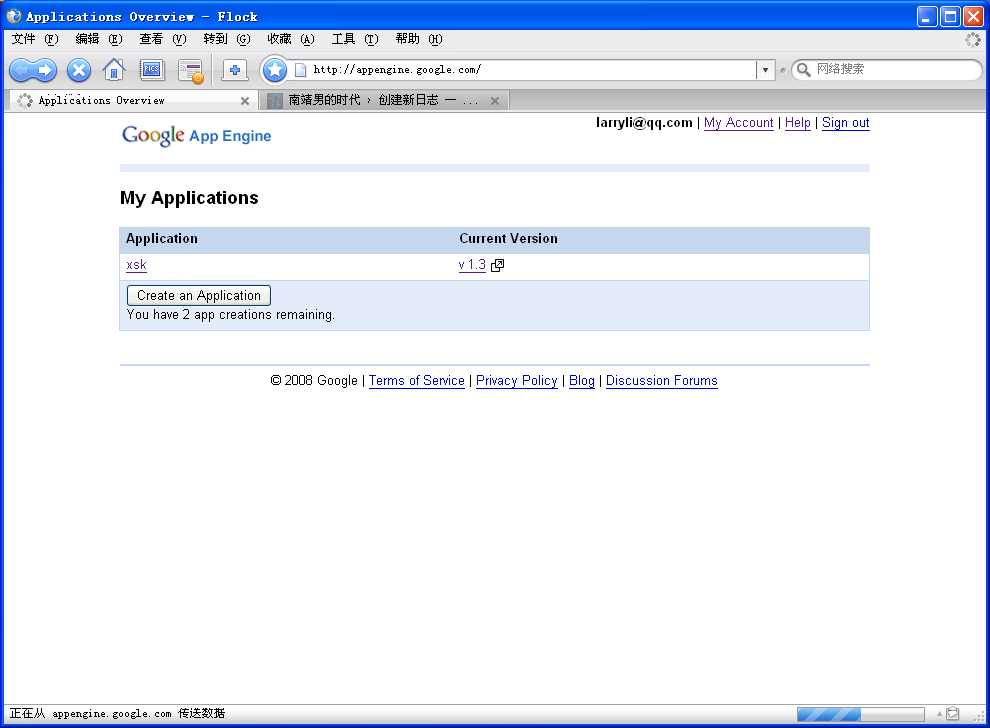Viewport: 990px width, 728px height.
Task: Click the status bar text 正在从 appengine.google.com 传送数据
Action: click(x=117, y=713)
